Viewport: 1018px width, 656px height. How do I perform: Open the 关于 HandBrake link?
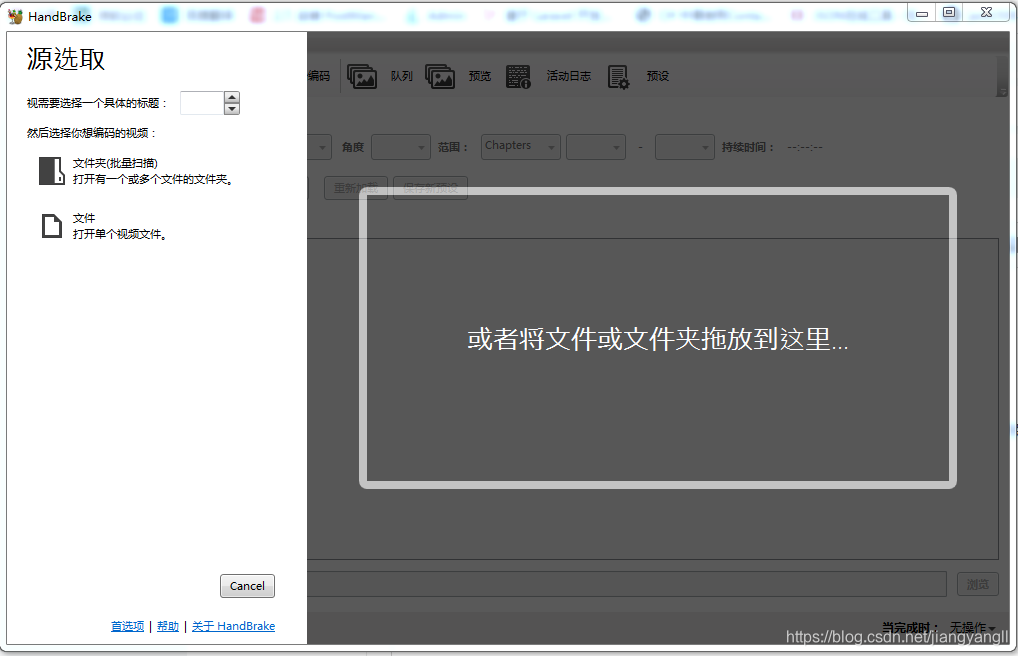click(233, 626)
